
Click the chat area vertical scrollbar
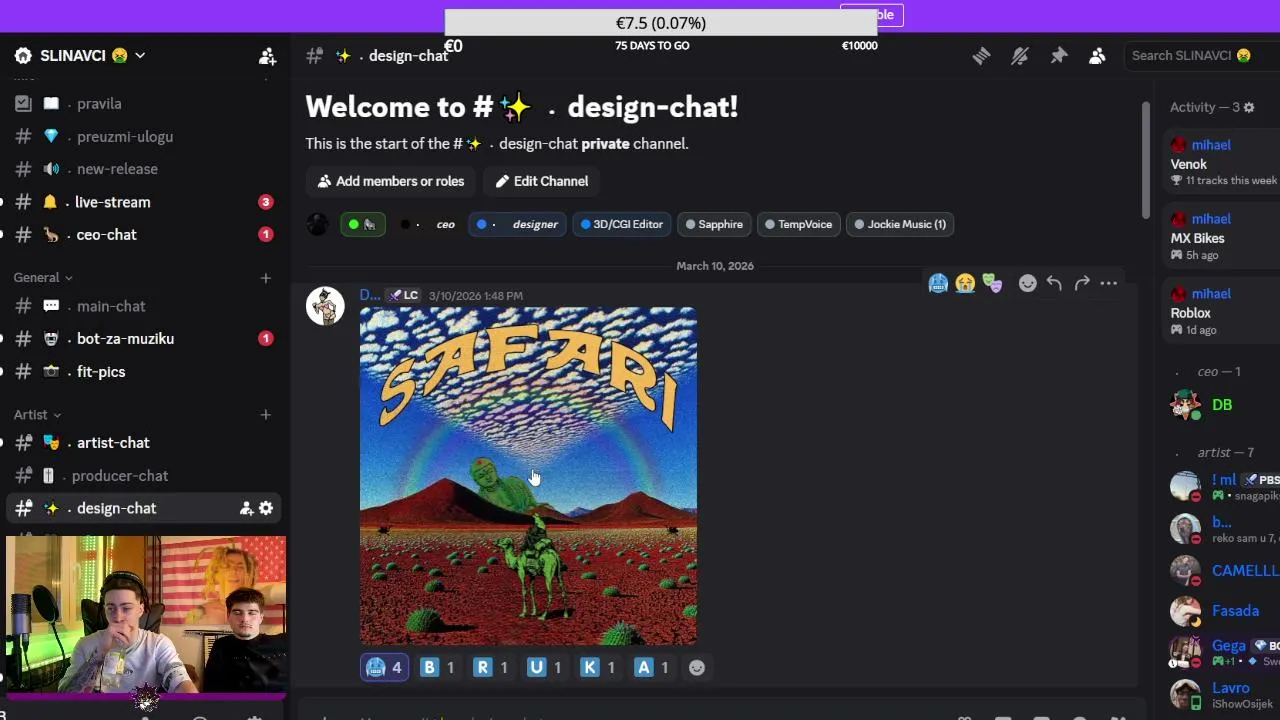1146,158
